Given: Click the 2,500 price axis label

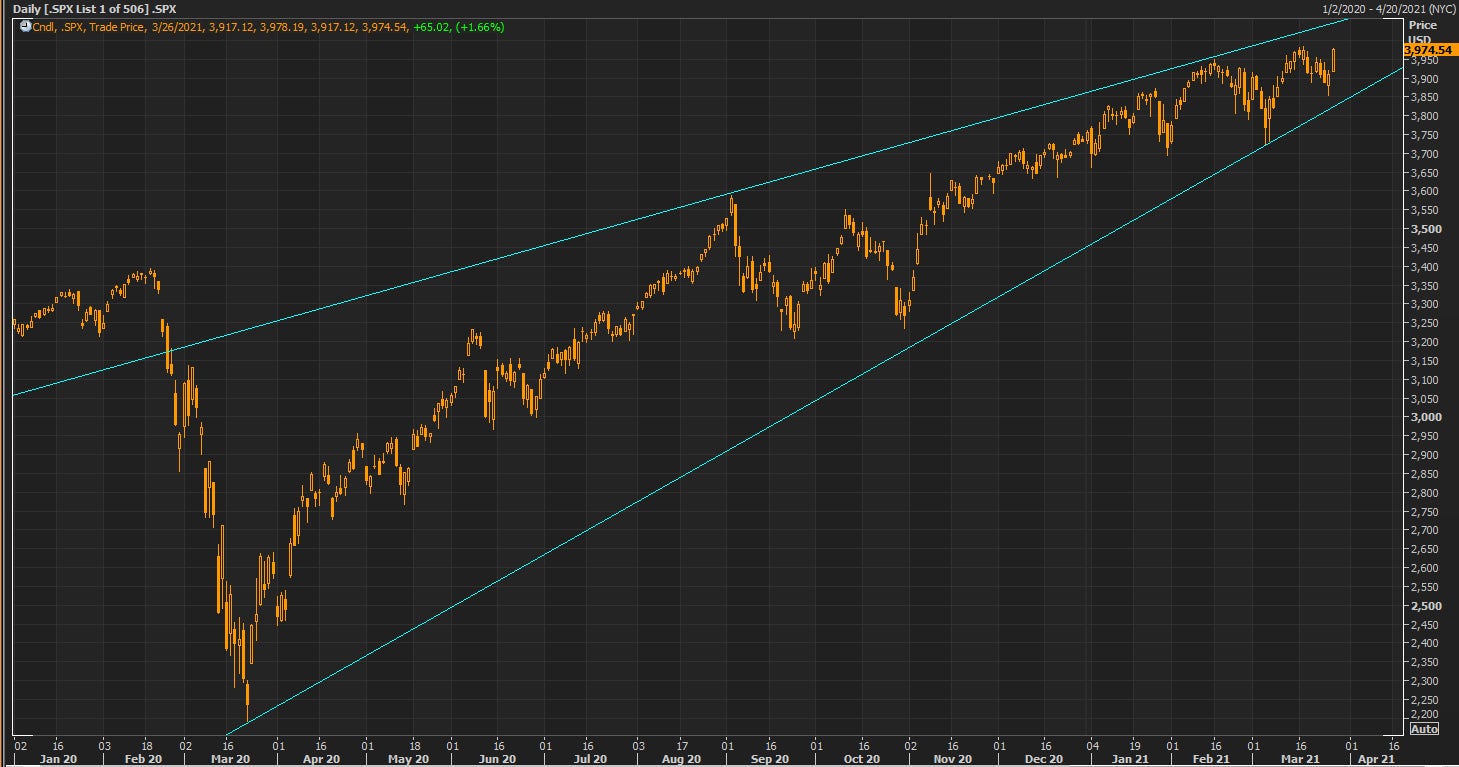Looking at the screenshot, I should pos(1425,606).
